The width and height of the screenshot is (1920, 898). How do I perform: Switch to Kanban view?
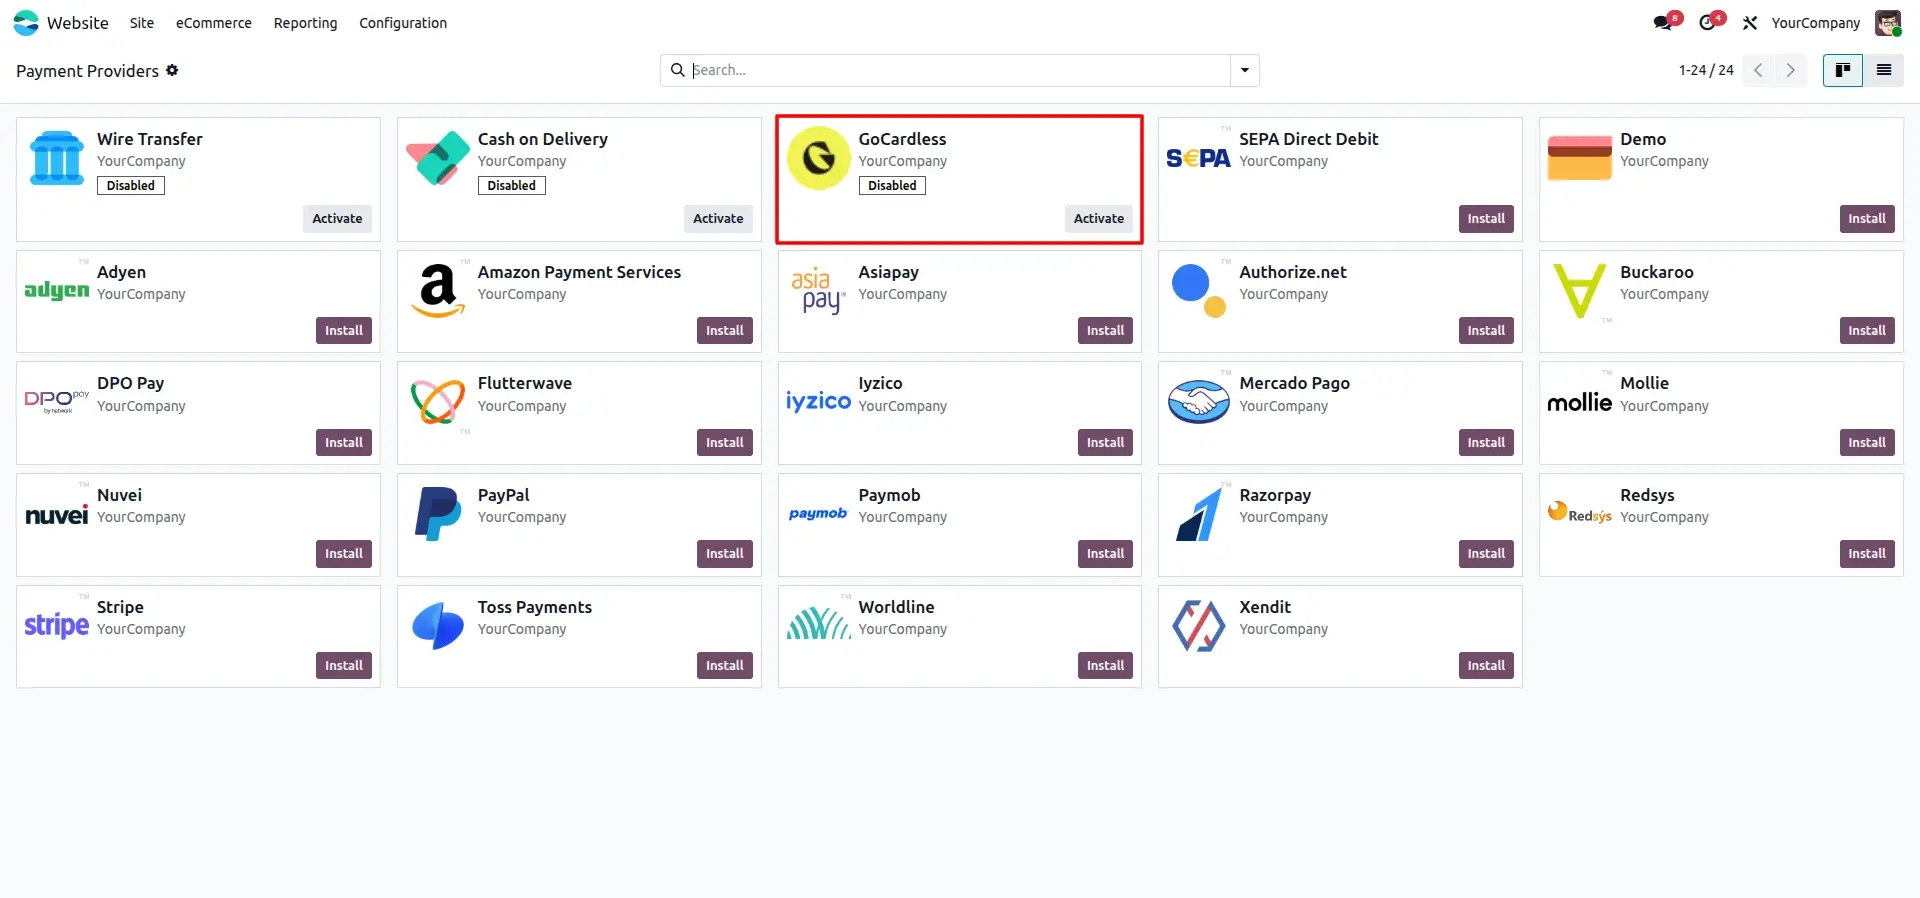pyautogui.click(x=1842, y=70)
